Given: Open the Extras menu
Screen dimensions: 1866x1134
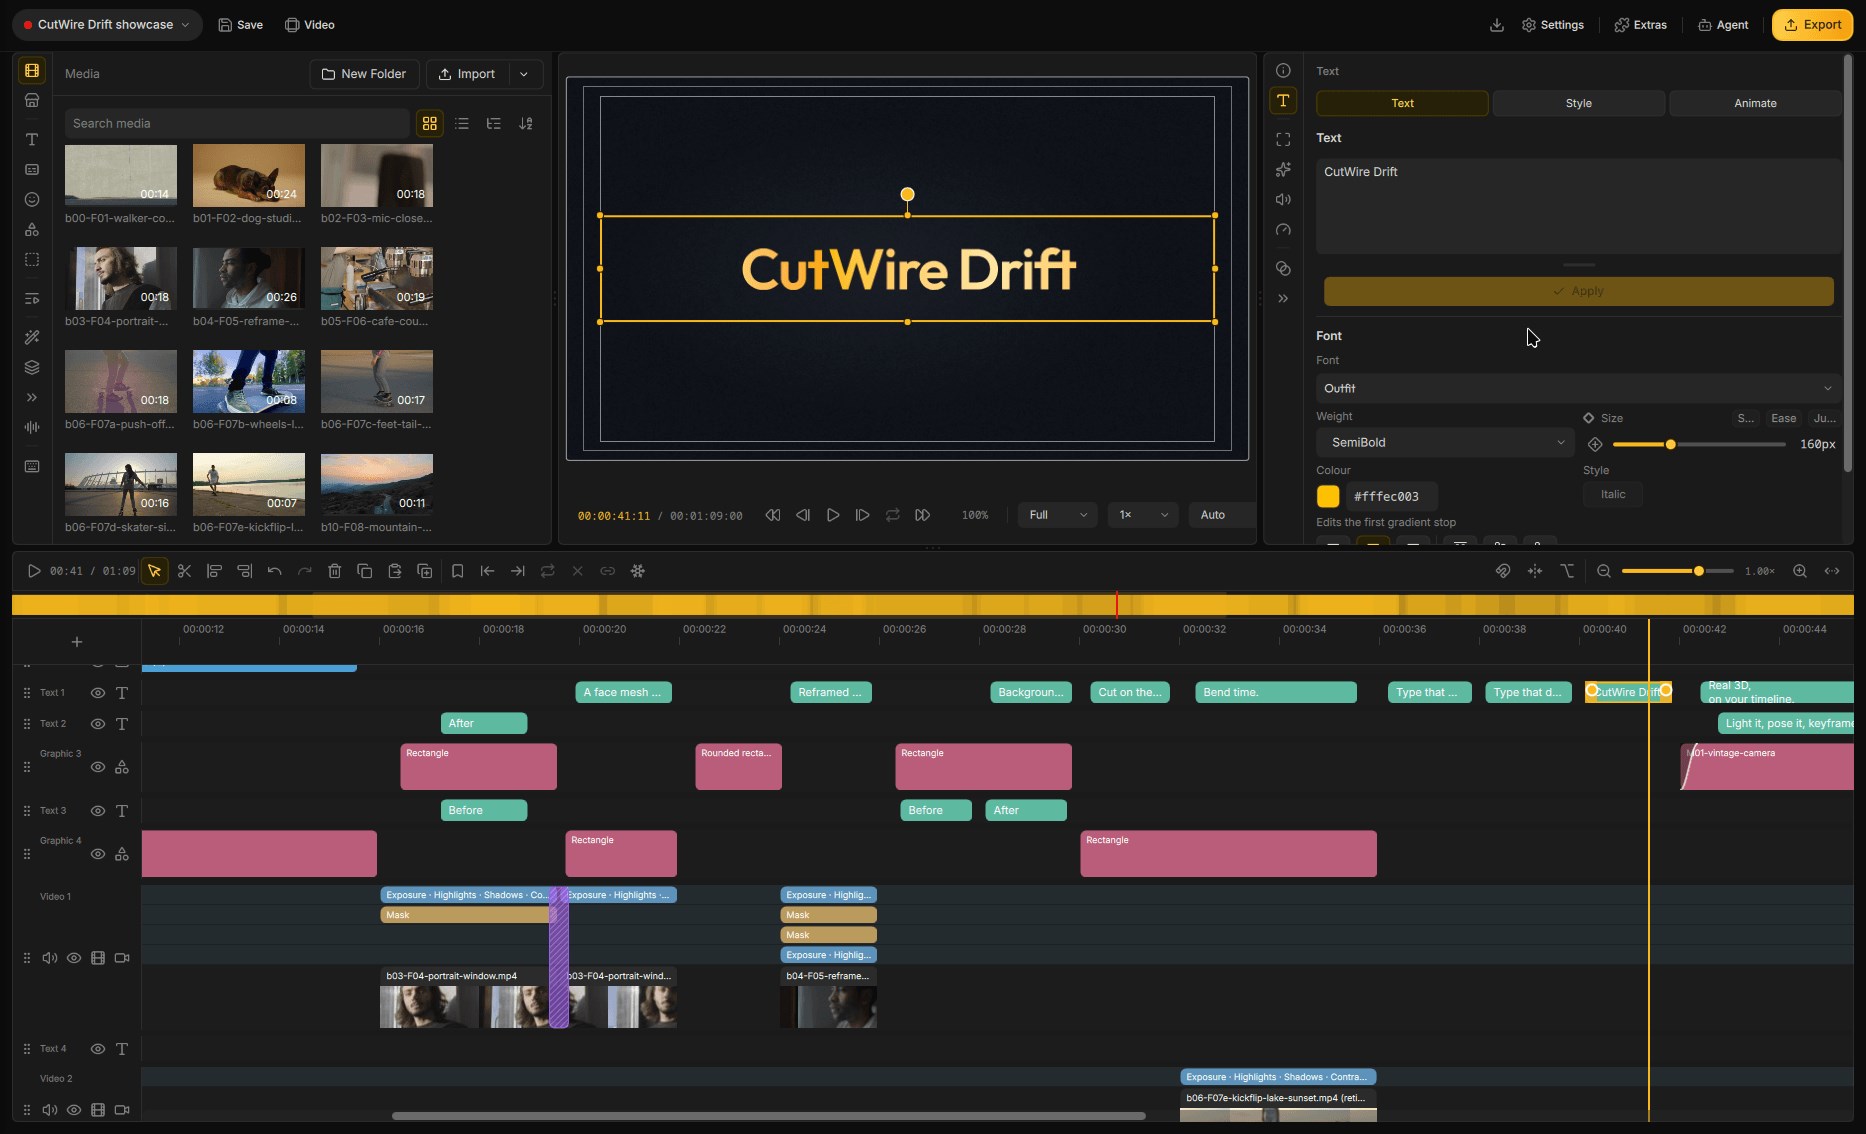Looking at the screenshot, I should click(1640, 25).
